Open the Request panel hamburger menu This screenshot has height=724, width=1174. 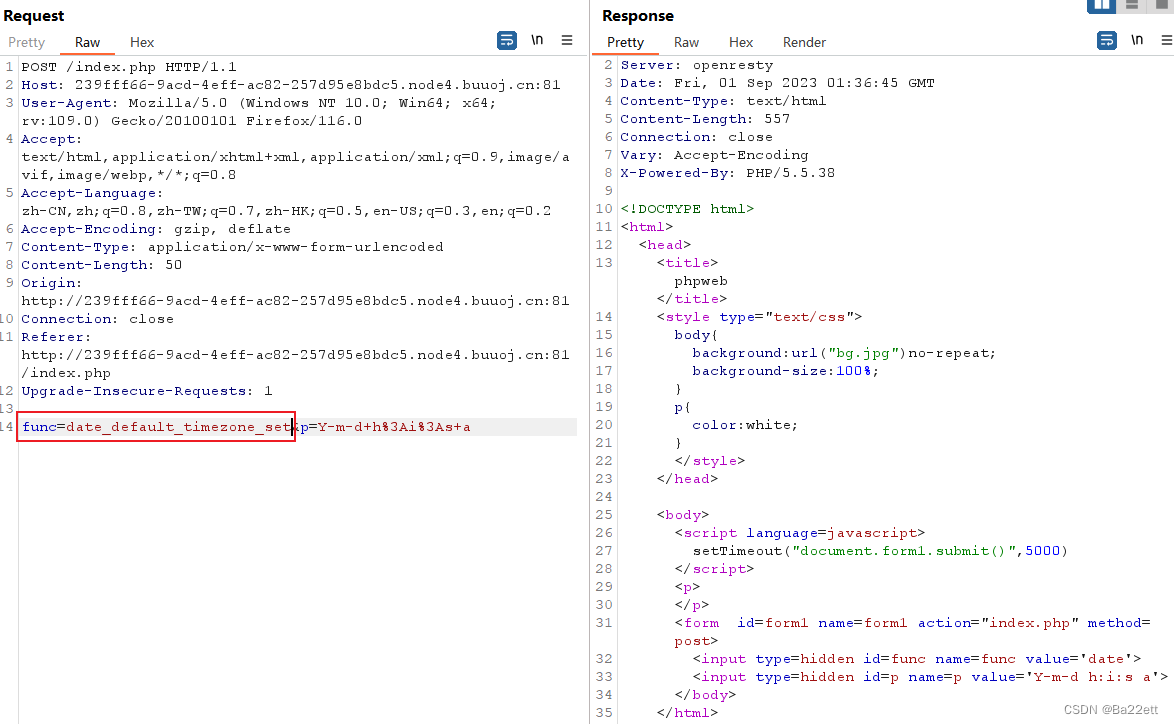tap(567, 40)
